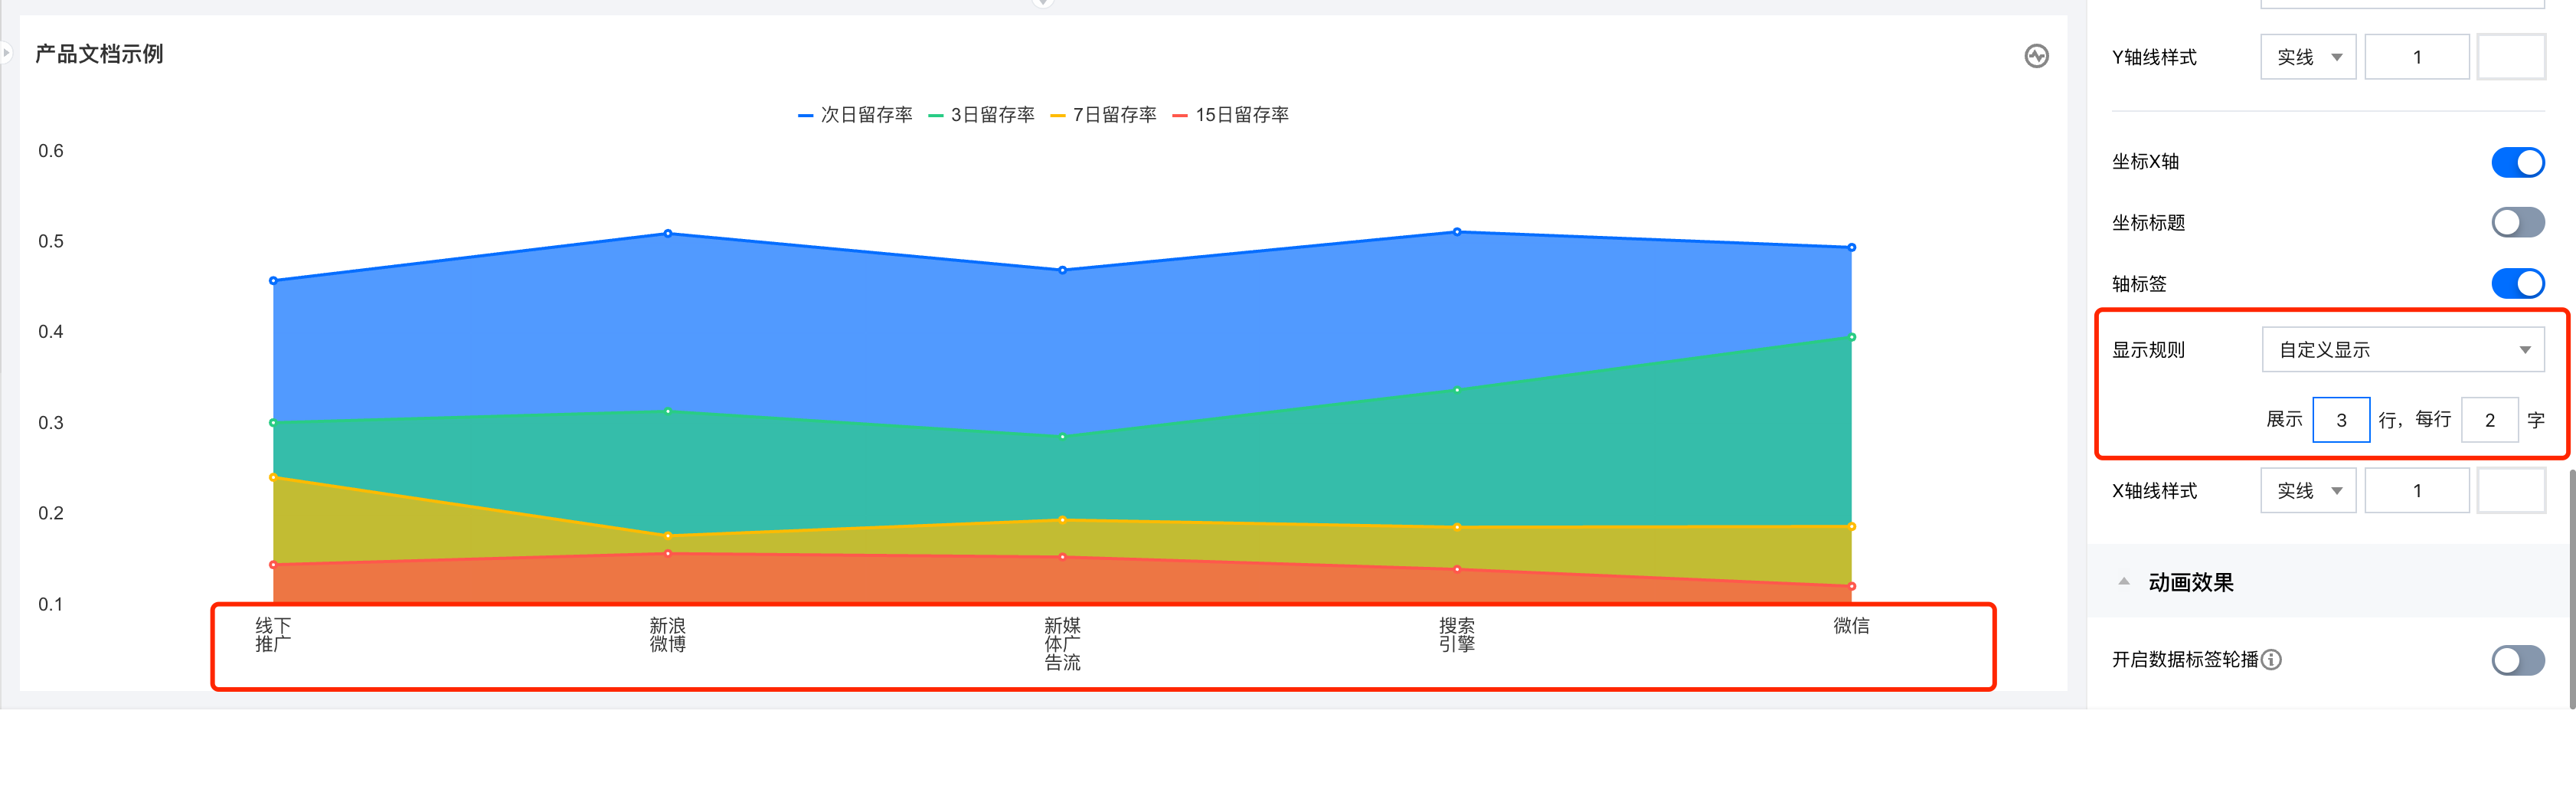
Task: Select the X轴线 width field showing 1
Action: [2417, 490]
